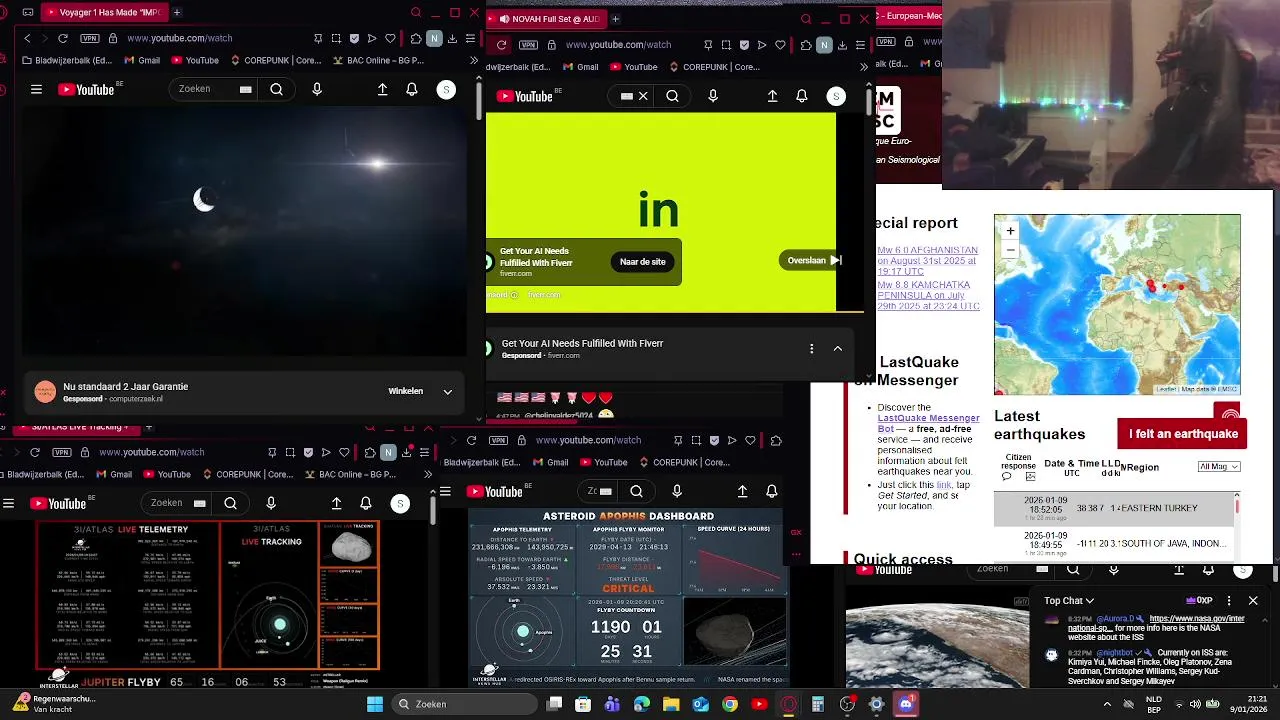Open Opera GX from taskbar
The width and height of the screenshot is (1280, 720).
tap(789, 704)
